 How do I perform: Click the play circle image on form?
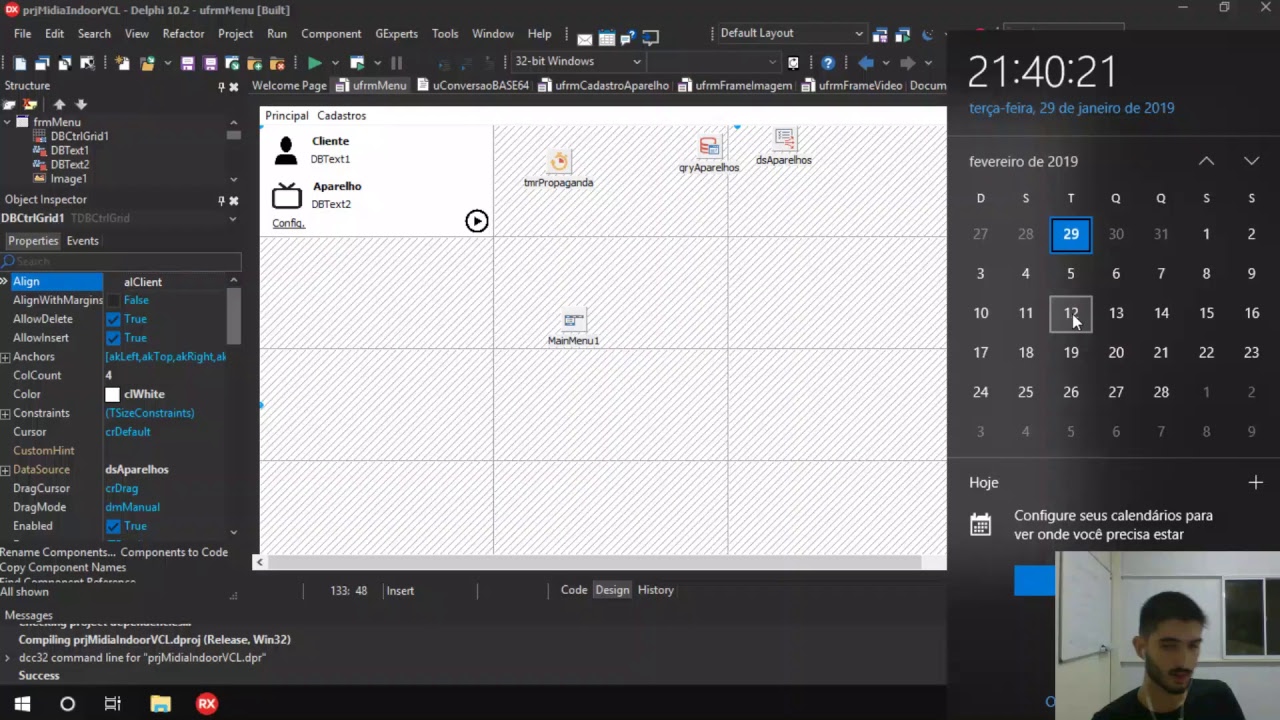tap(477, 221)
